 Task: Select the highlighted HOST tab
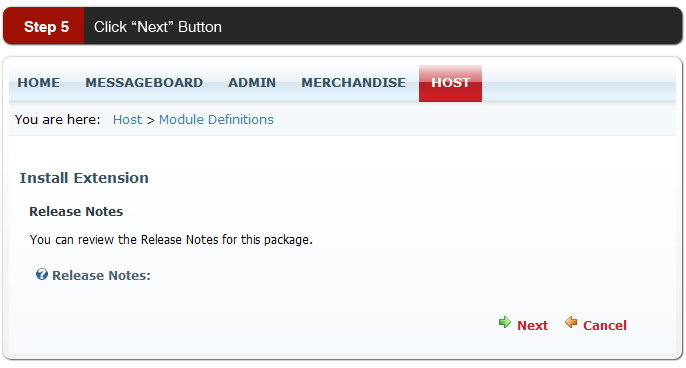click(451, 84)
